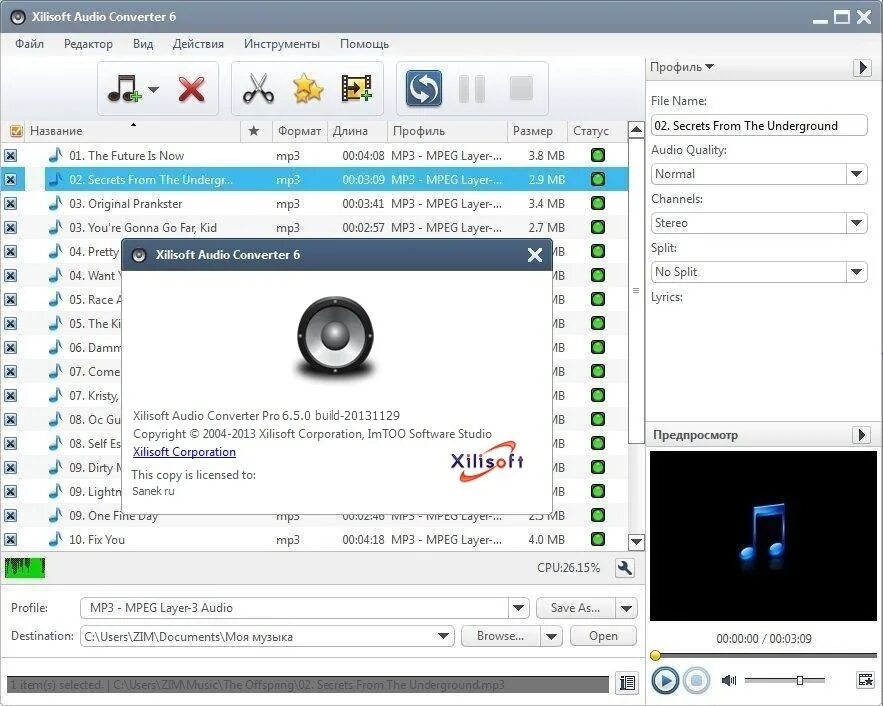Select the scissors Clip tool
Viewport: 883px width, 706px height.
click(258, 89)
